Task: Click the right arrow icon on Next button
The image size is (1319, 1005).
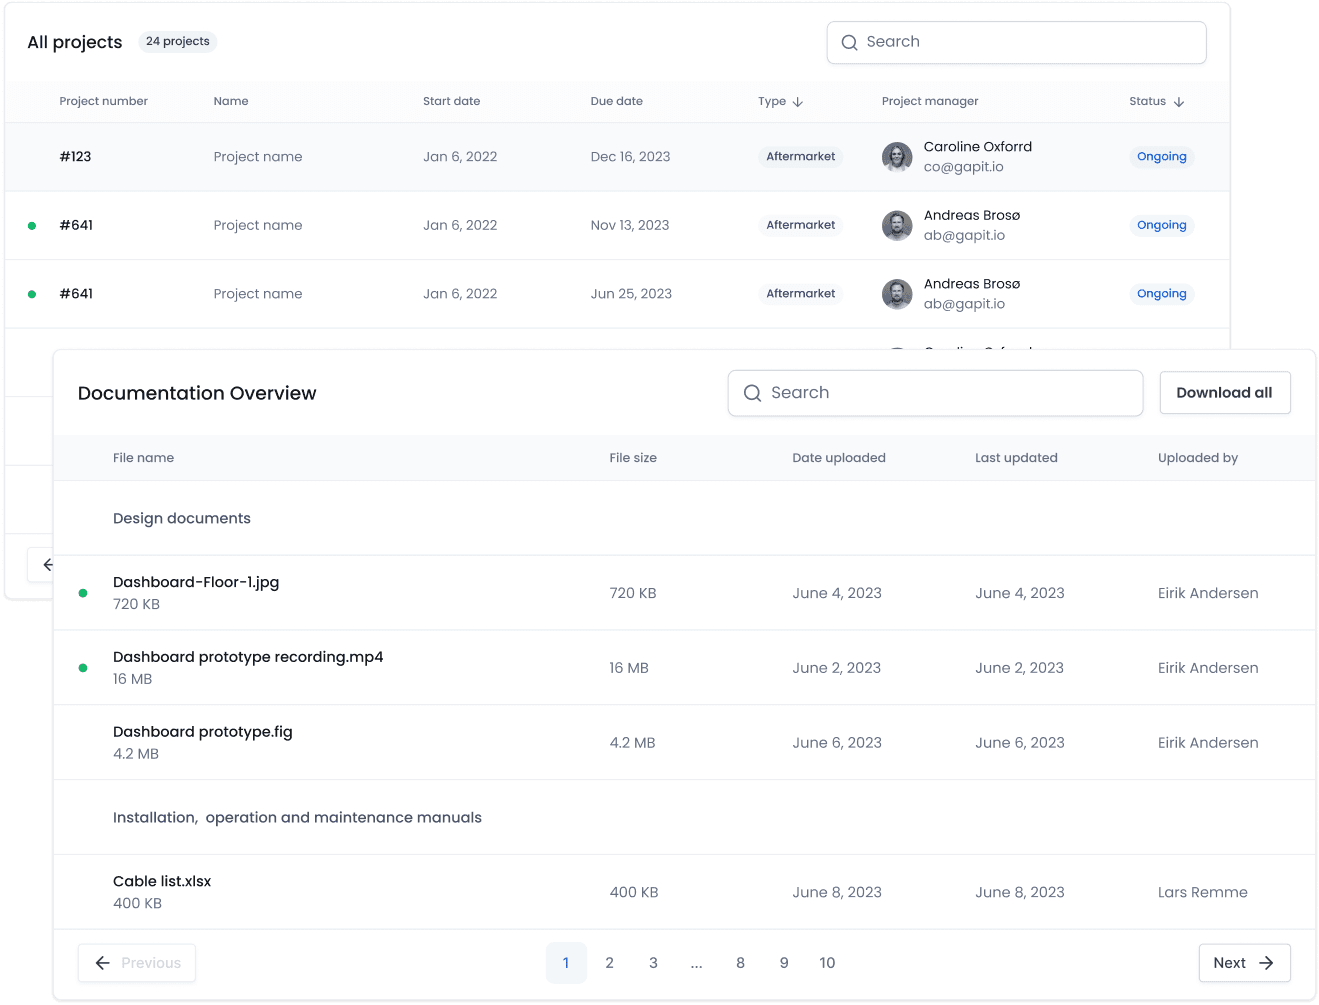Action: pyautogui.click(x=1266, y=963)
